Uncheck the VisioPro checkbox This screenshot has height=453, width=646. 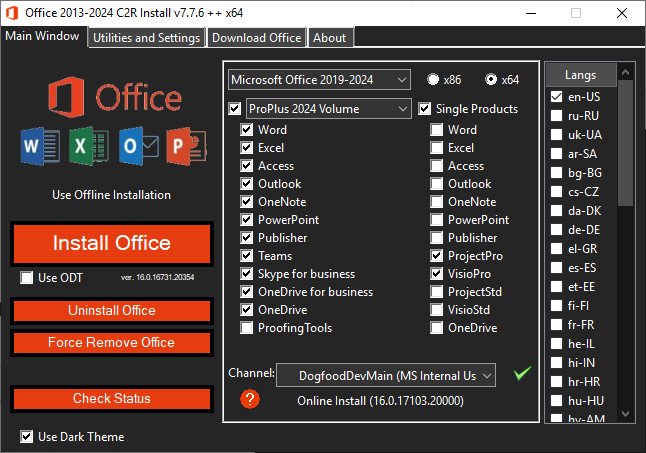pos(437,274)
